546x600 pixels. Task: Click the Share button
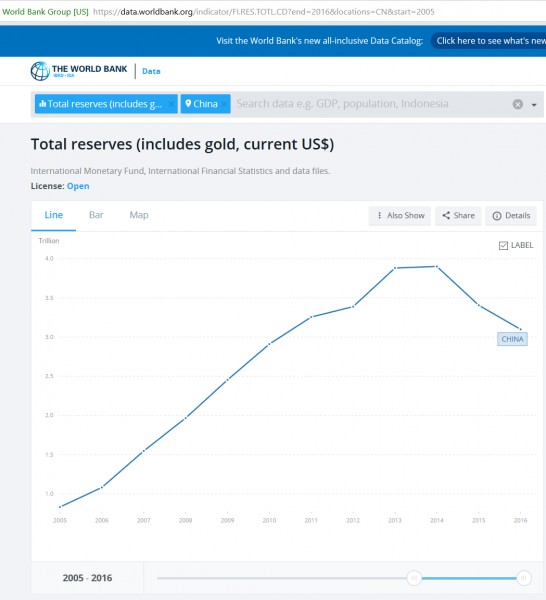(x=458, y=216)
